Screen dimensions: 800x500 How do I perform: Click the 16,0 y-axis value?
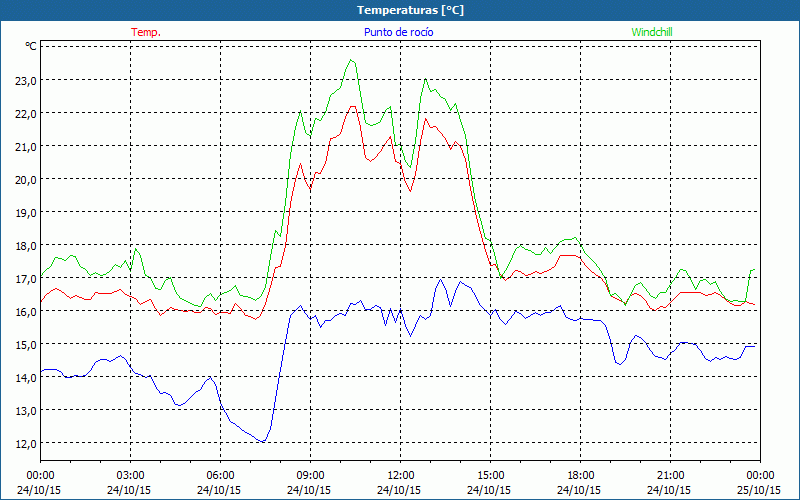coord(27,312)
